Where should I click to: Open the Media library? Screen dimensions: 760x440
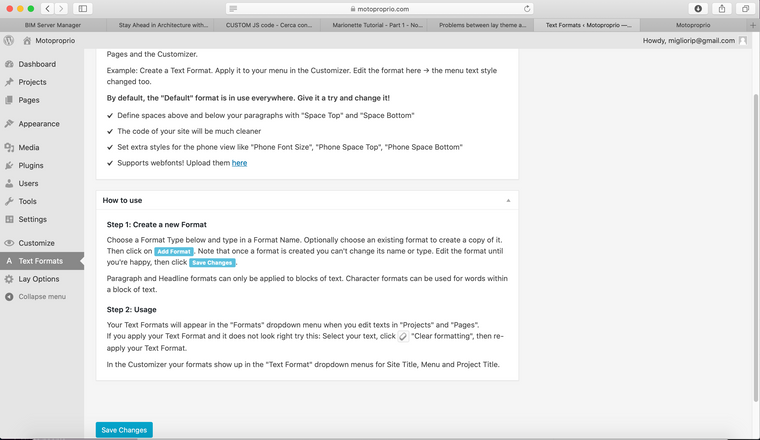[29, 147]
